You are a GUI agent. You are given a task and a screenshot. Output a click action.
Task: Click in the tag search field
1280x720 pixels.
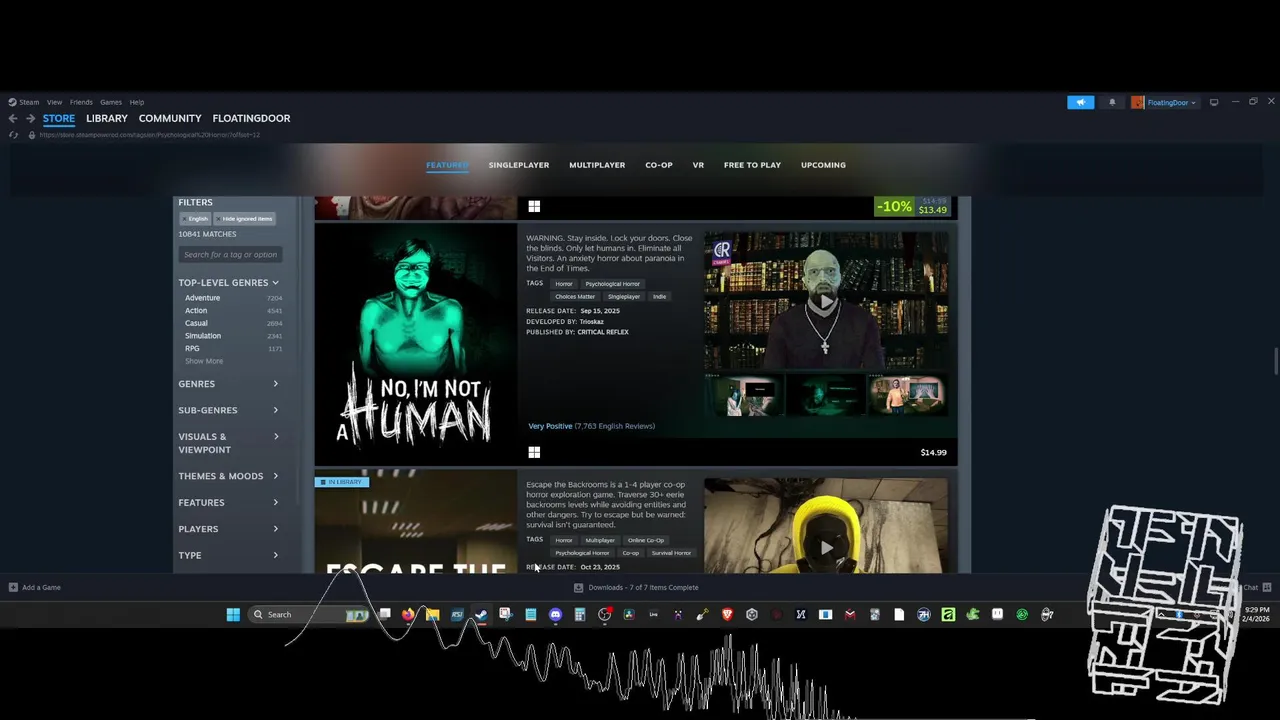click(x=231, y=255)
